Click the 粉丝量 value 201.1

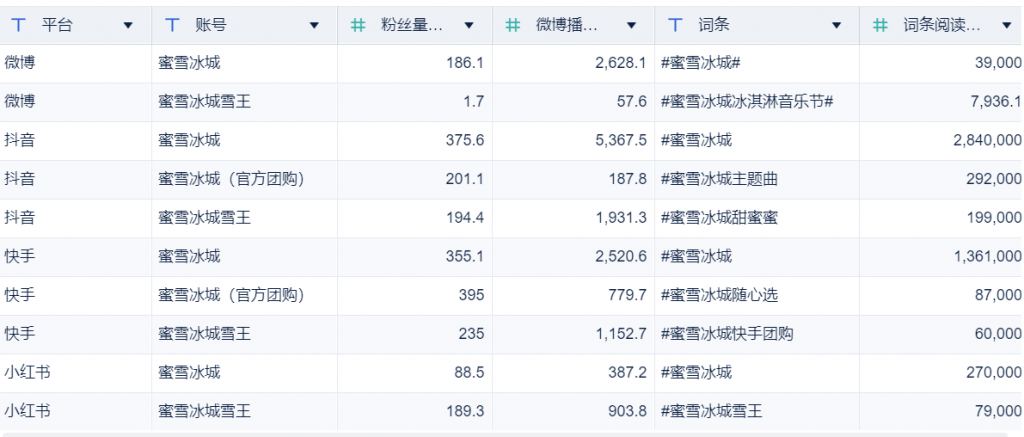click(x=465, y=179)
